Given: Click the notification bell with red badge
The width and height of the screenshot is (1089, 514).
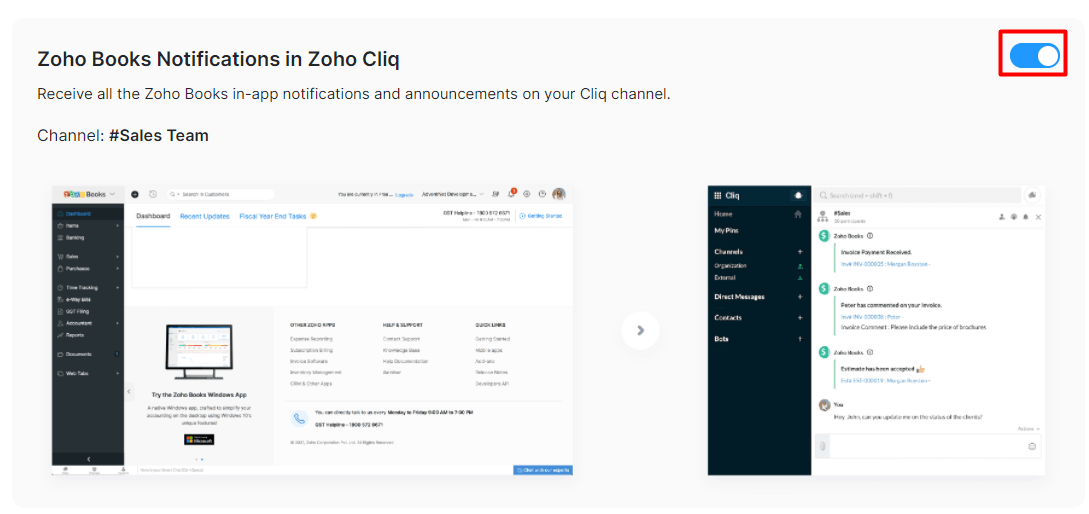Looking at the screenshot, I should [x=511, y=194].
